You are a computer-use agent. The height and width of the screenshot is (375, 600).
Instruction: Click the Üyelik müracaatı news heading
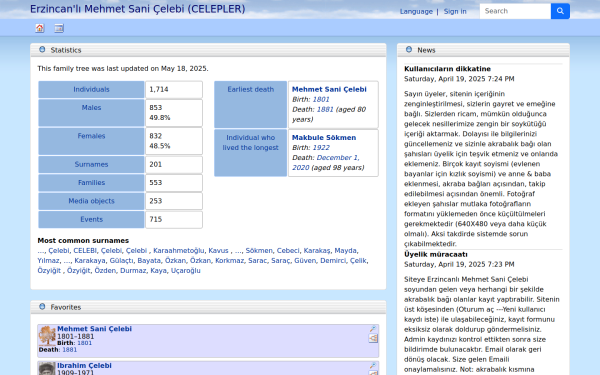(435, 254)
